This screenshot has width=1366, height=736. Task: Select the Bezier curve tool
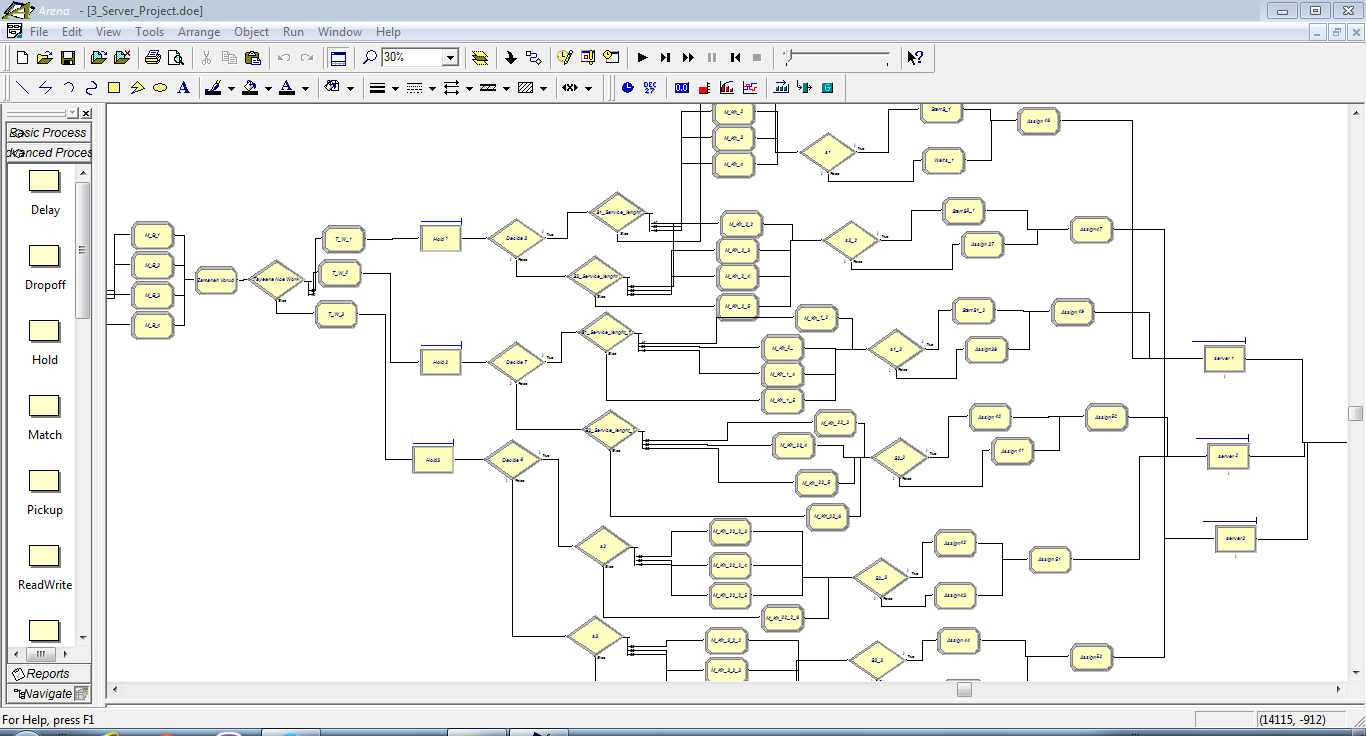(x=91, y=88)
